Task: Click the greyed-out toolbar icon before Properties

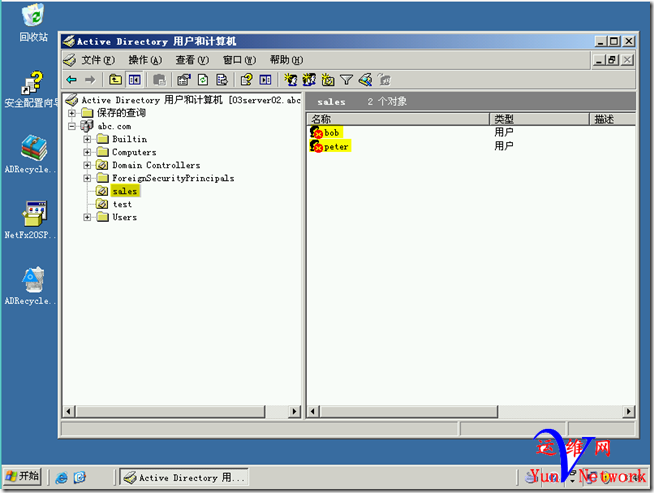Action: point(159,80)
